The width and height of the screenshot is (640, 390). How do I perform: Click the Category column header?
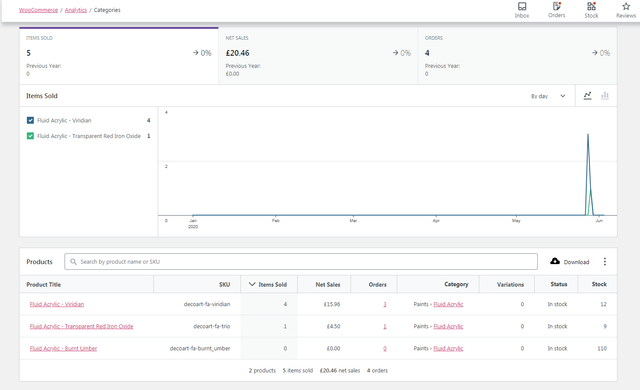pyautogui.click(x=456, y=284)
